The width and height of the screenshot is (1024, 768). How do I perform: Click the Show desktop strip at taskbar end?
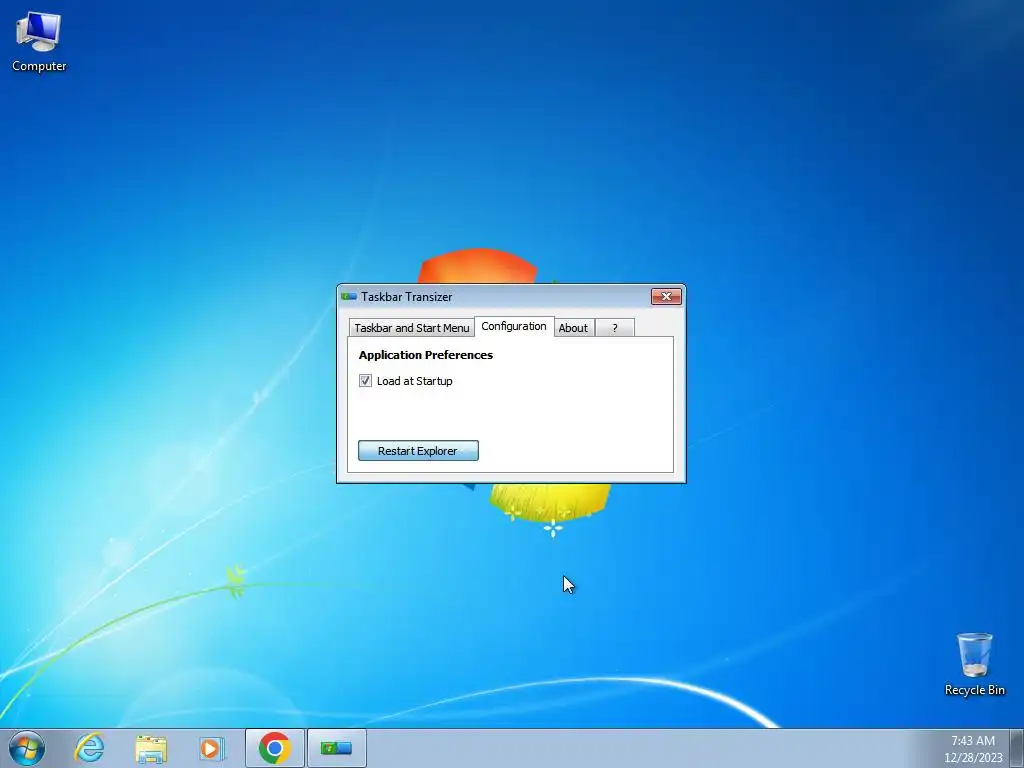coord(1017,748)
